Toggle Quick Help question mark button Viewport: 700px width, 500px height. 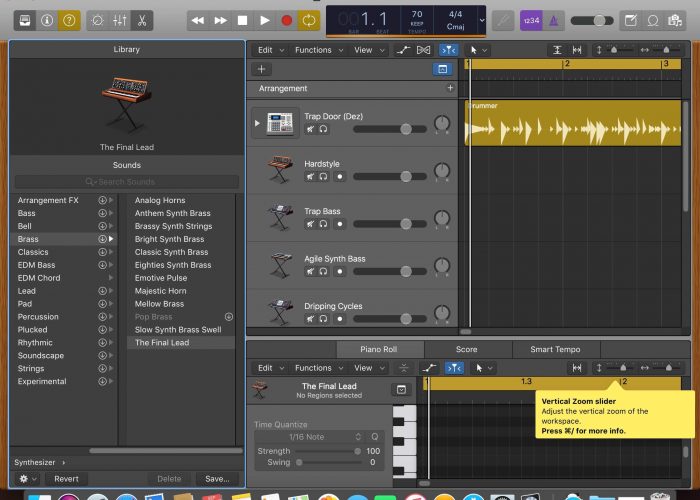pyautogui.click(x=69, y=21)
